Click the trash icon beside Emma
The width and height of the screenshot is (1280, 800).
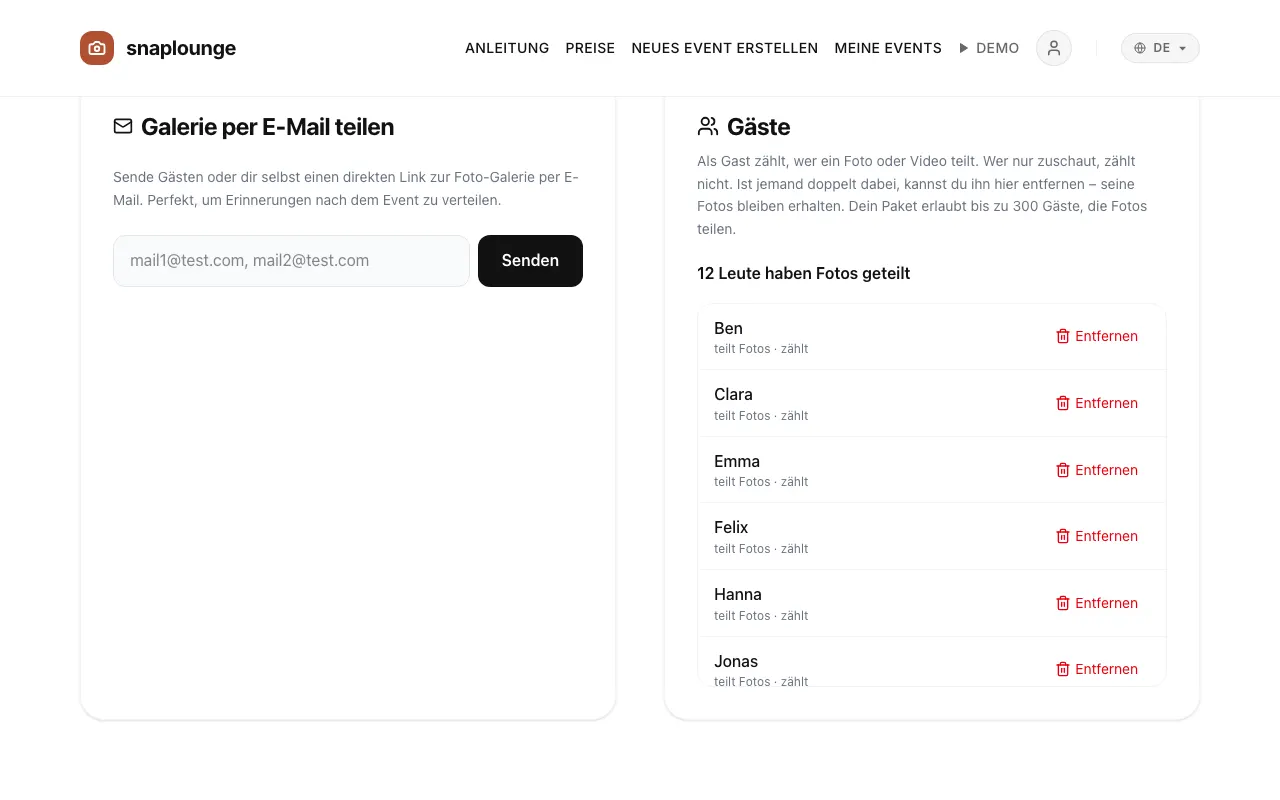pos(1063,470)
